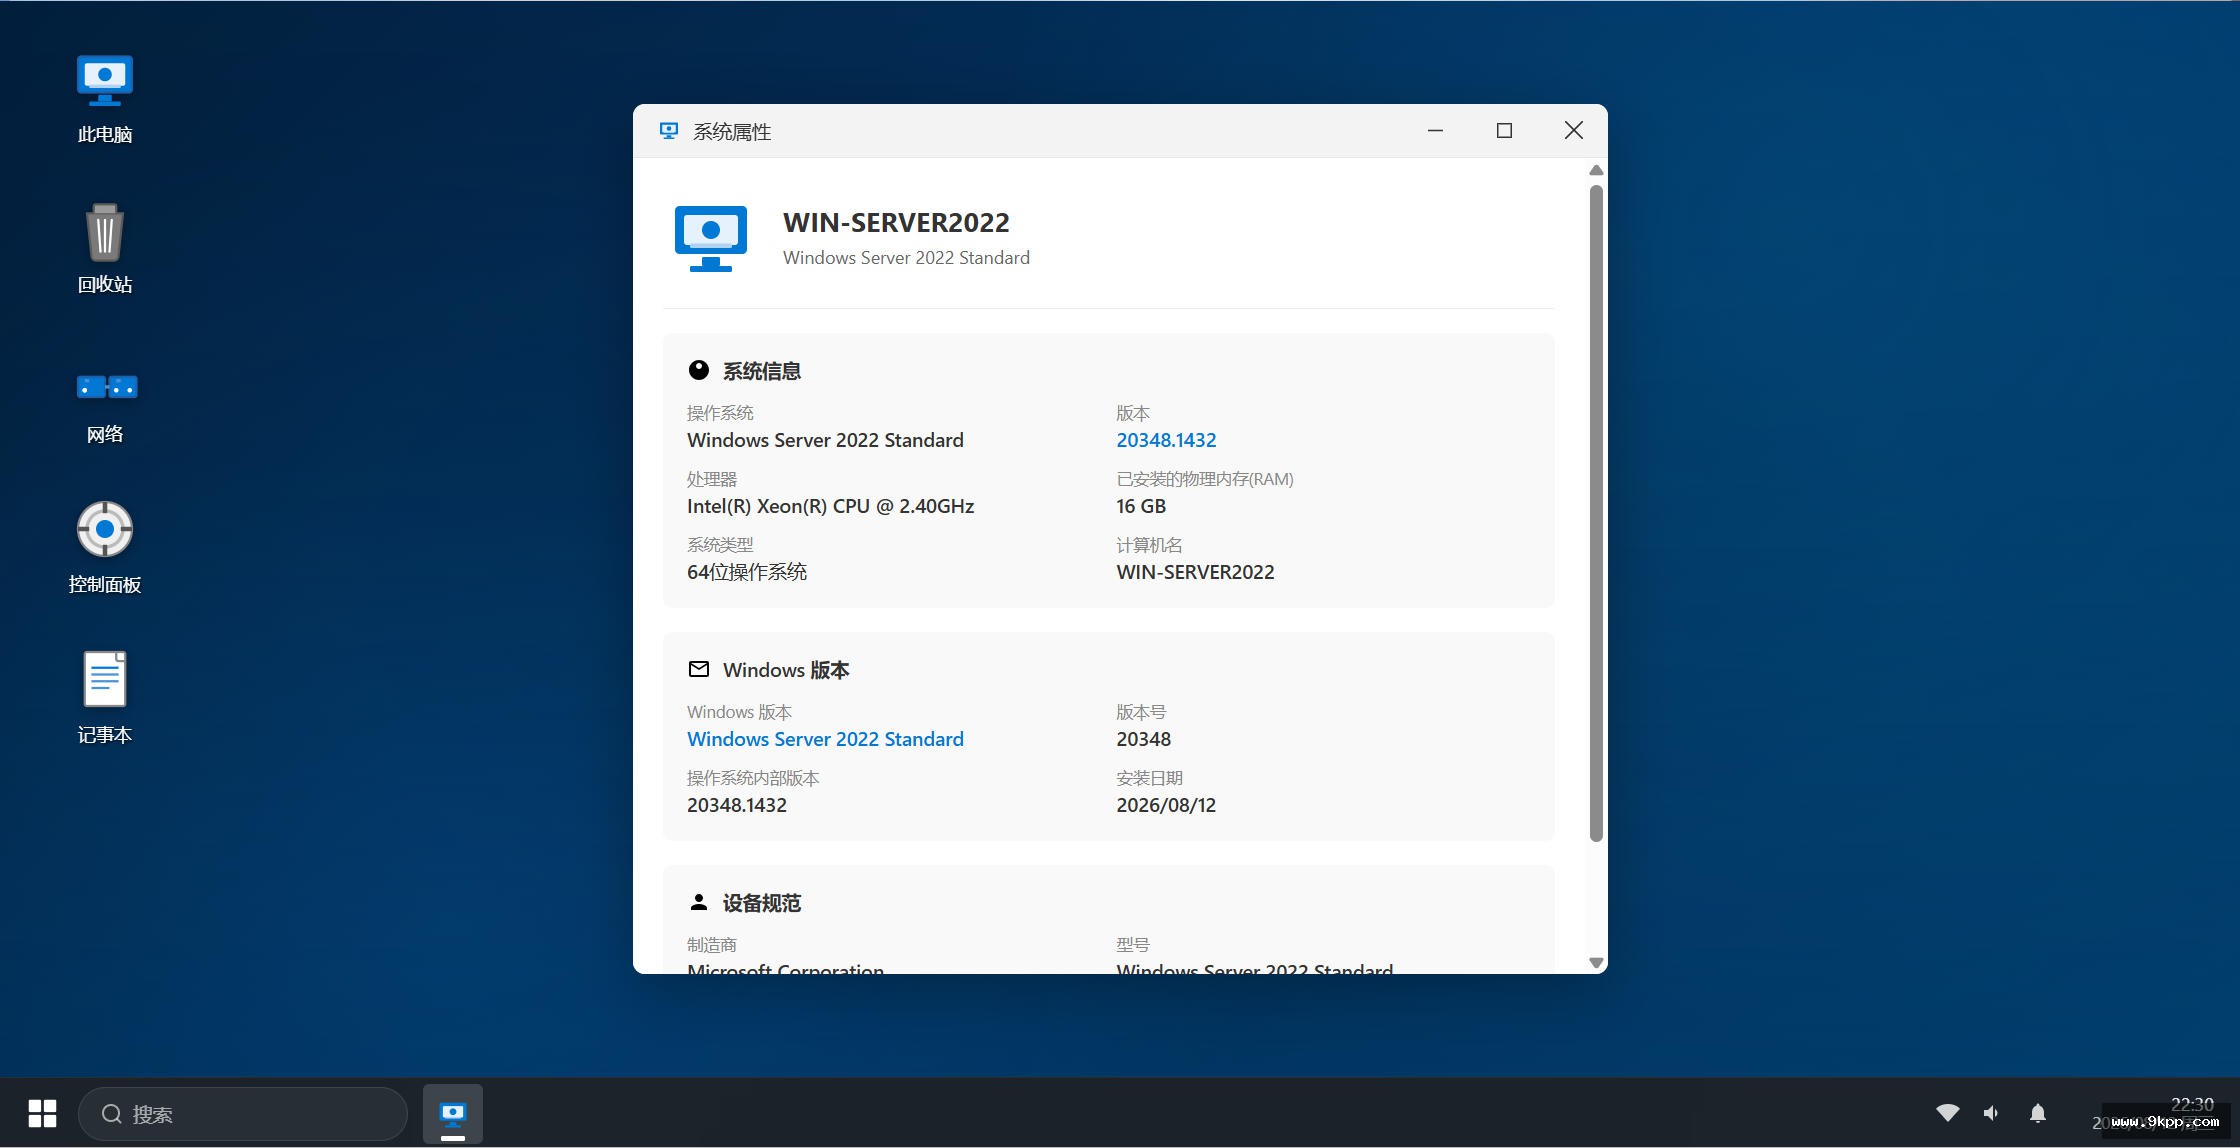The height and width of the screenshot is (1148, 2240).
Task: Click the person icon next to 设备规范
Action: (699, 902)
